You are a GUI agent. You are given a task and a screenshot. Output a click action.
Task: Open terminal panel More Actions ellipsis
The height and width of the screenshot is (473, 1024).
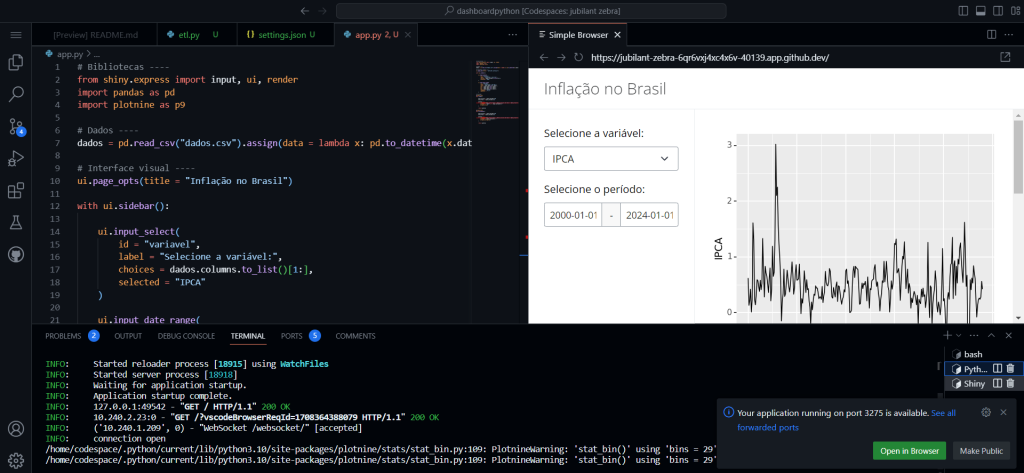[974, 335]
